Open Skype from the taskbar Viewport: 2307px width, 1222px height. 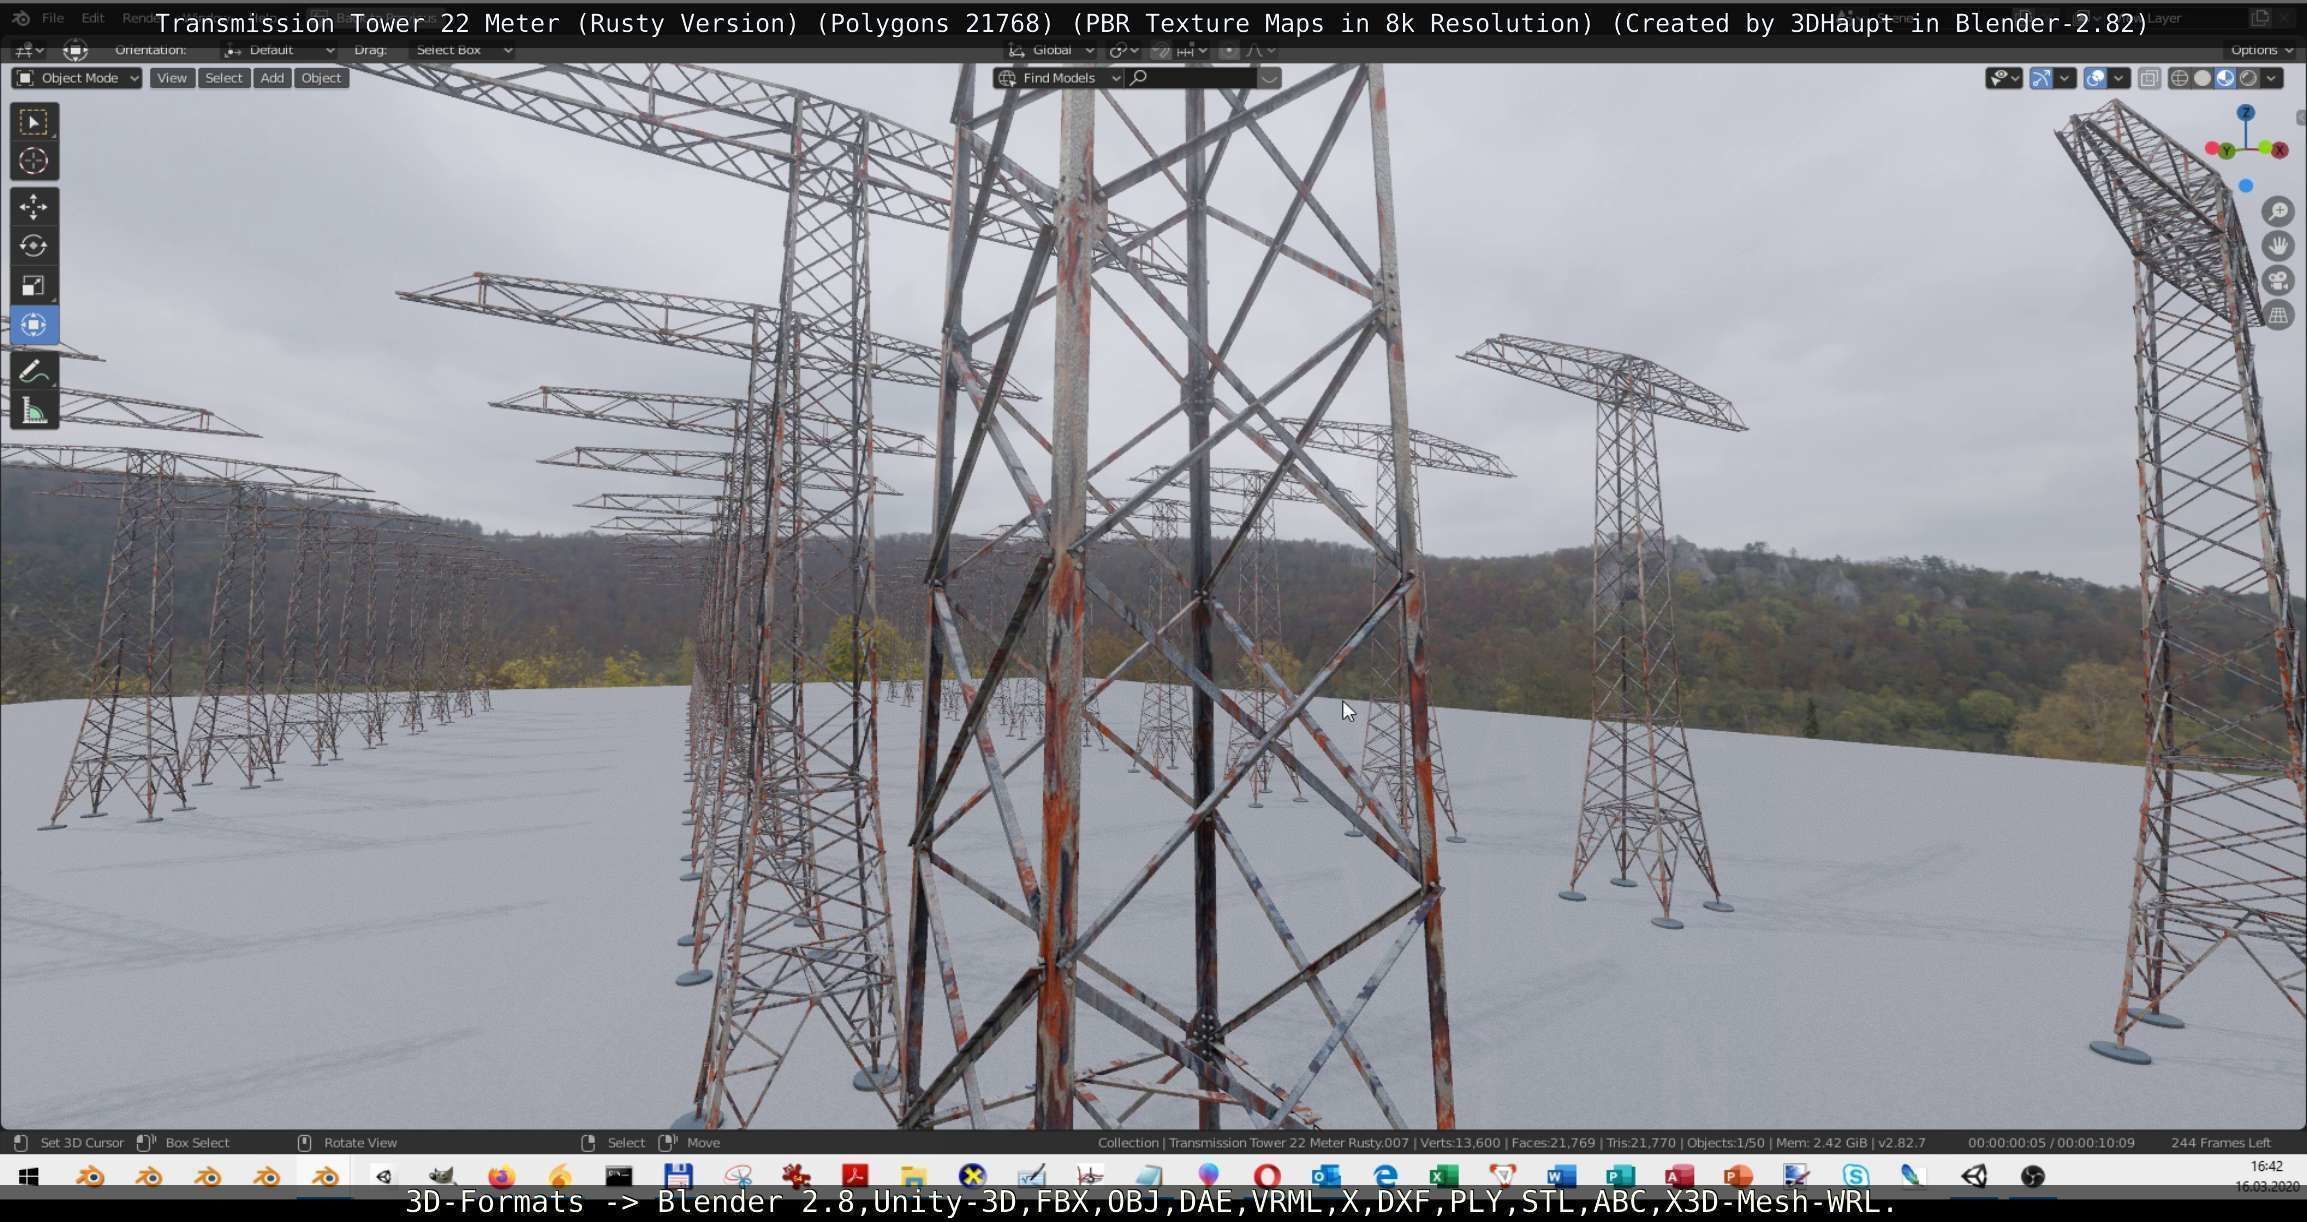pyautogui.click(x=1855, y=1176)
